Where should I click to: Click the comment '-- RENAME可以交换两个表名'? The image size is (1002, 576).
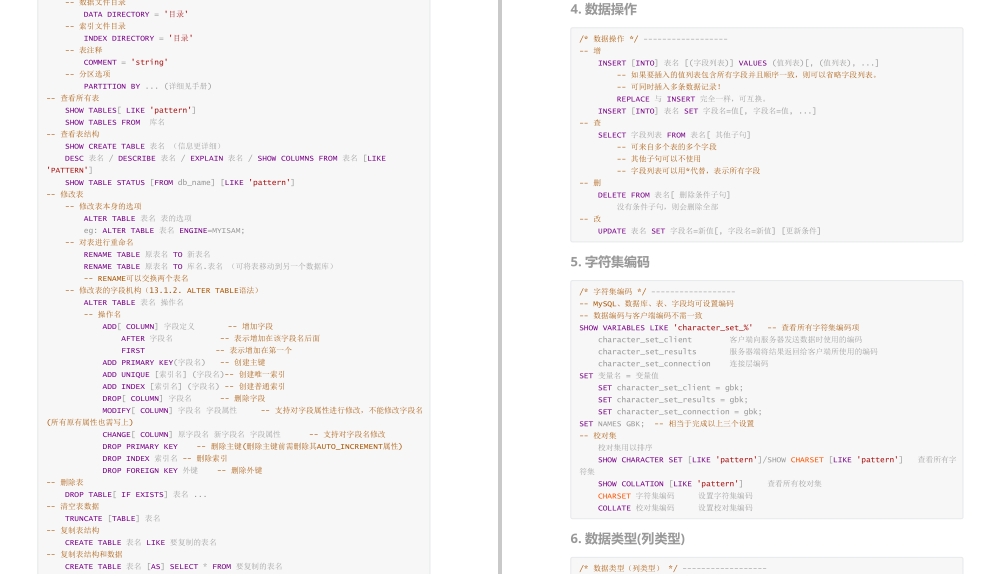click(x=135, y=279)
